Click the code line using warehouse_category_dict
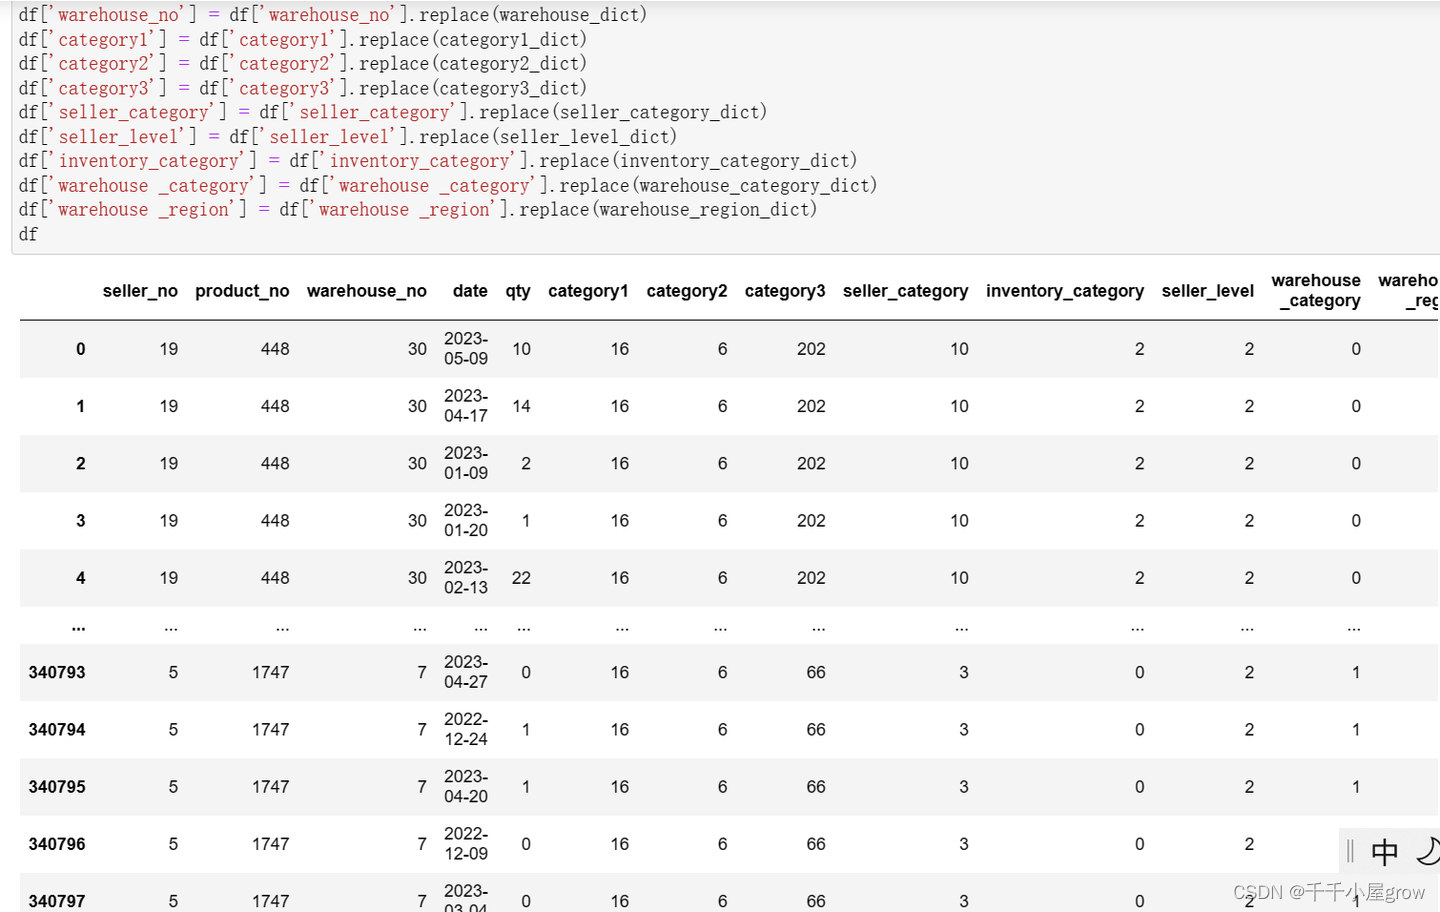Screen dimensions: 1440x912 coord(448,185)
